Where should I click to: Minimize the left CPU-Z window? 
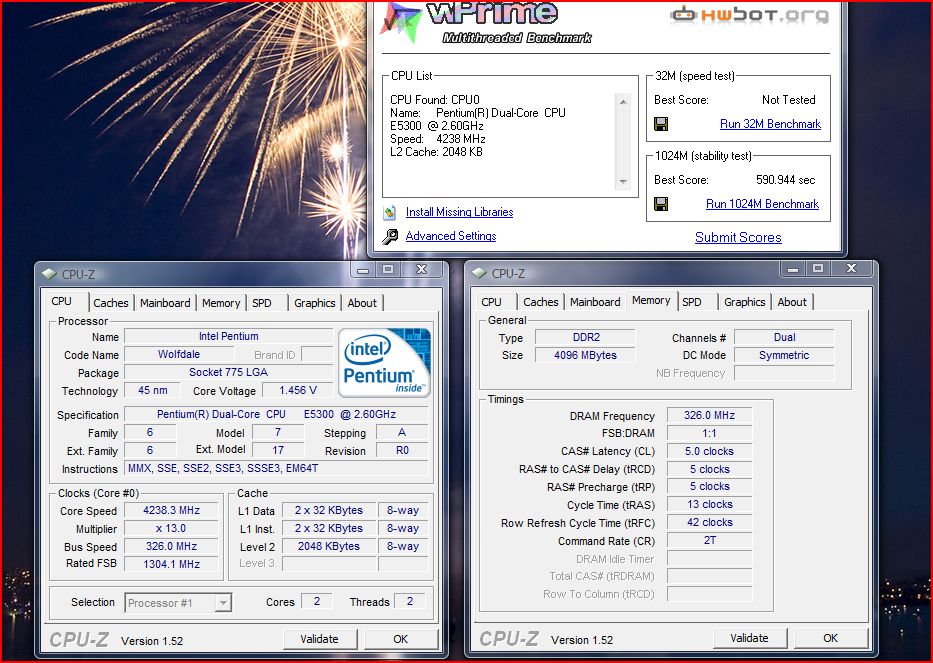[363, 270]
